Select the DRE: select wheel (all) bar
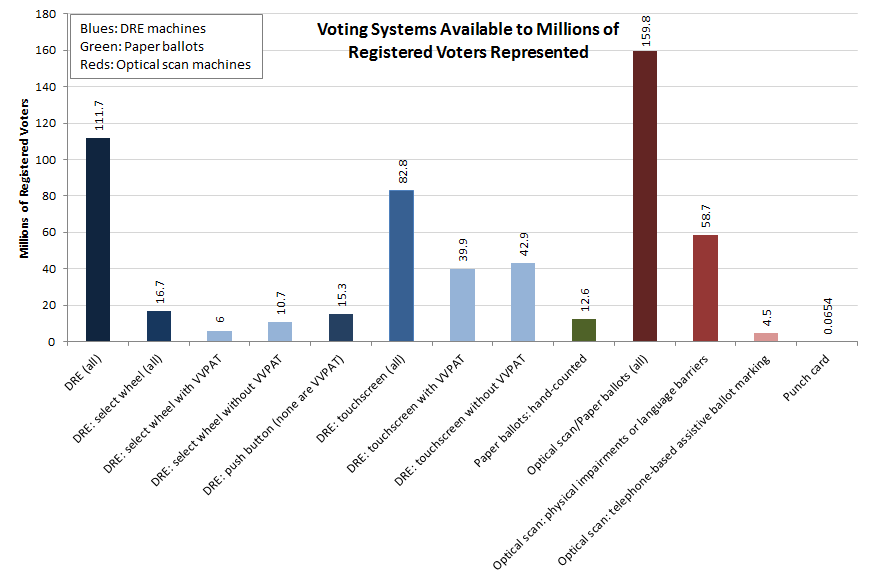 tap(159, 326)
